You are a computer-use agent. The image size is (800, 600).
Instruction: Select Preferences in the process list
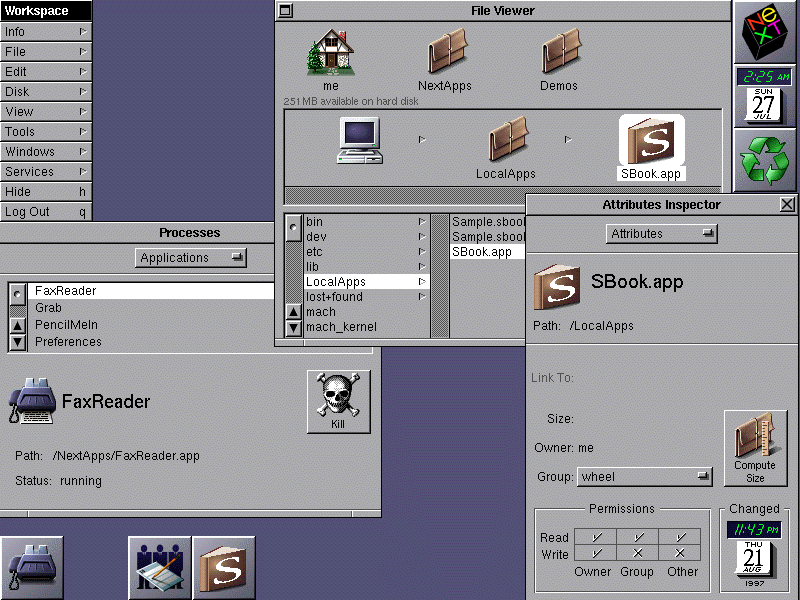[x=151, y=341]
